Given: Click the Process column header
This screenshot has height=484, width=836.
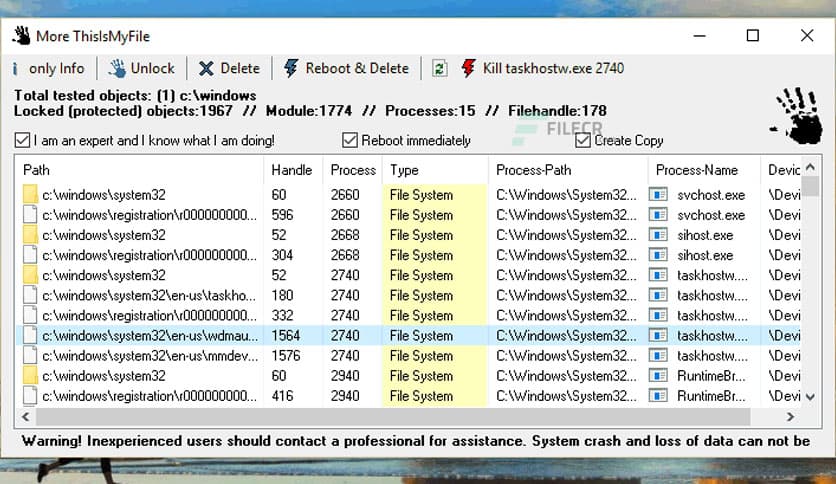Looking at the screenshot, I should [352, 170].
